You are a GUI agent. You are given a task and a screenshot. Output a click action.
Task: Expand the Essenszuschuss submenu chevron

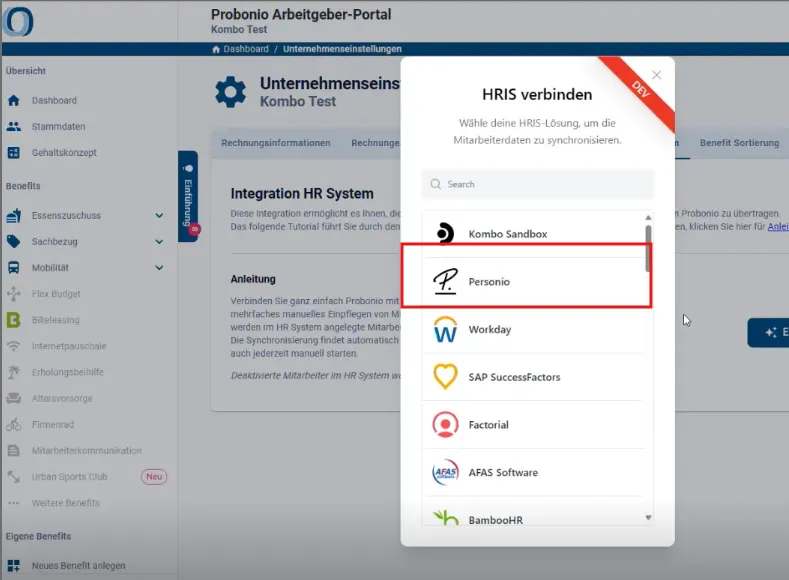(159, 215)
